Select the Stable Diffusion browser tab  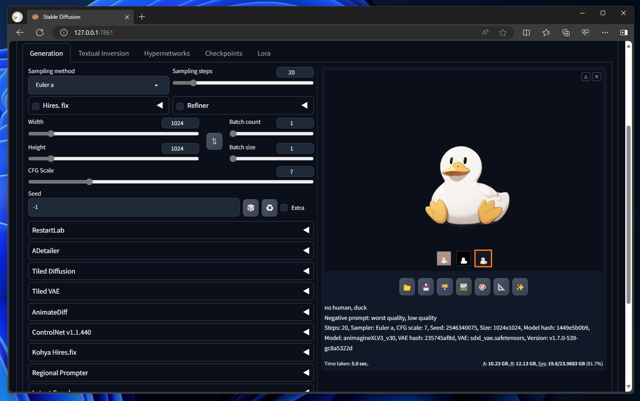pos(80,17)
